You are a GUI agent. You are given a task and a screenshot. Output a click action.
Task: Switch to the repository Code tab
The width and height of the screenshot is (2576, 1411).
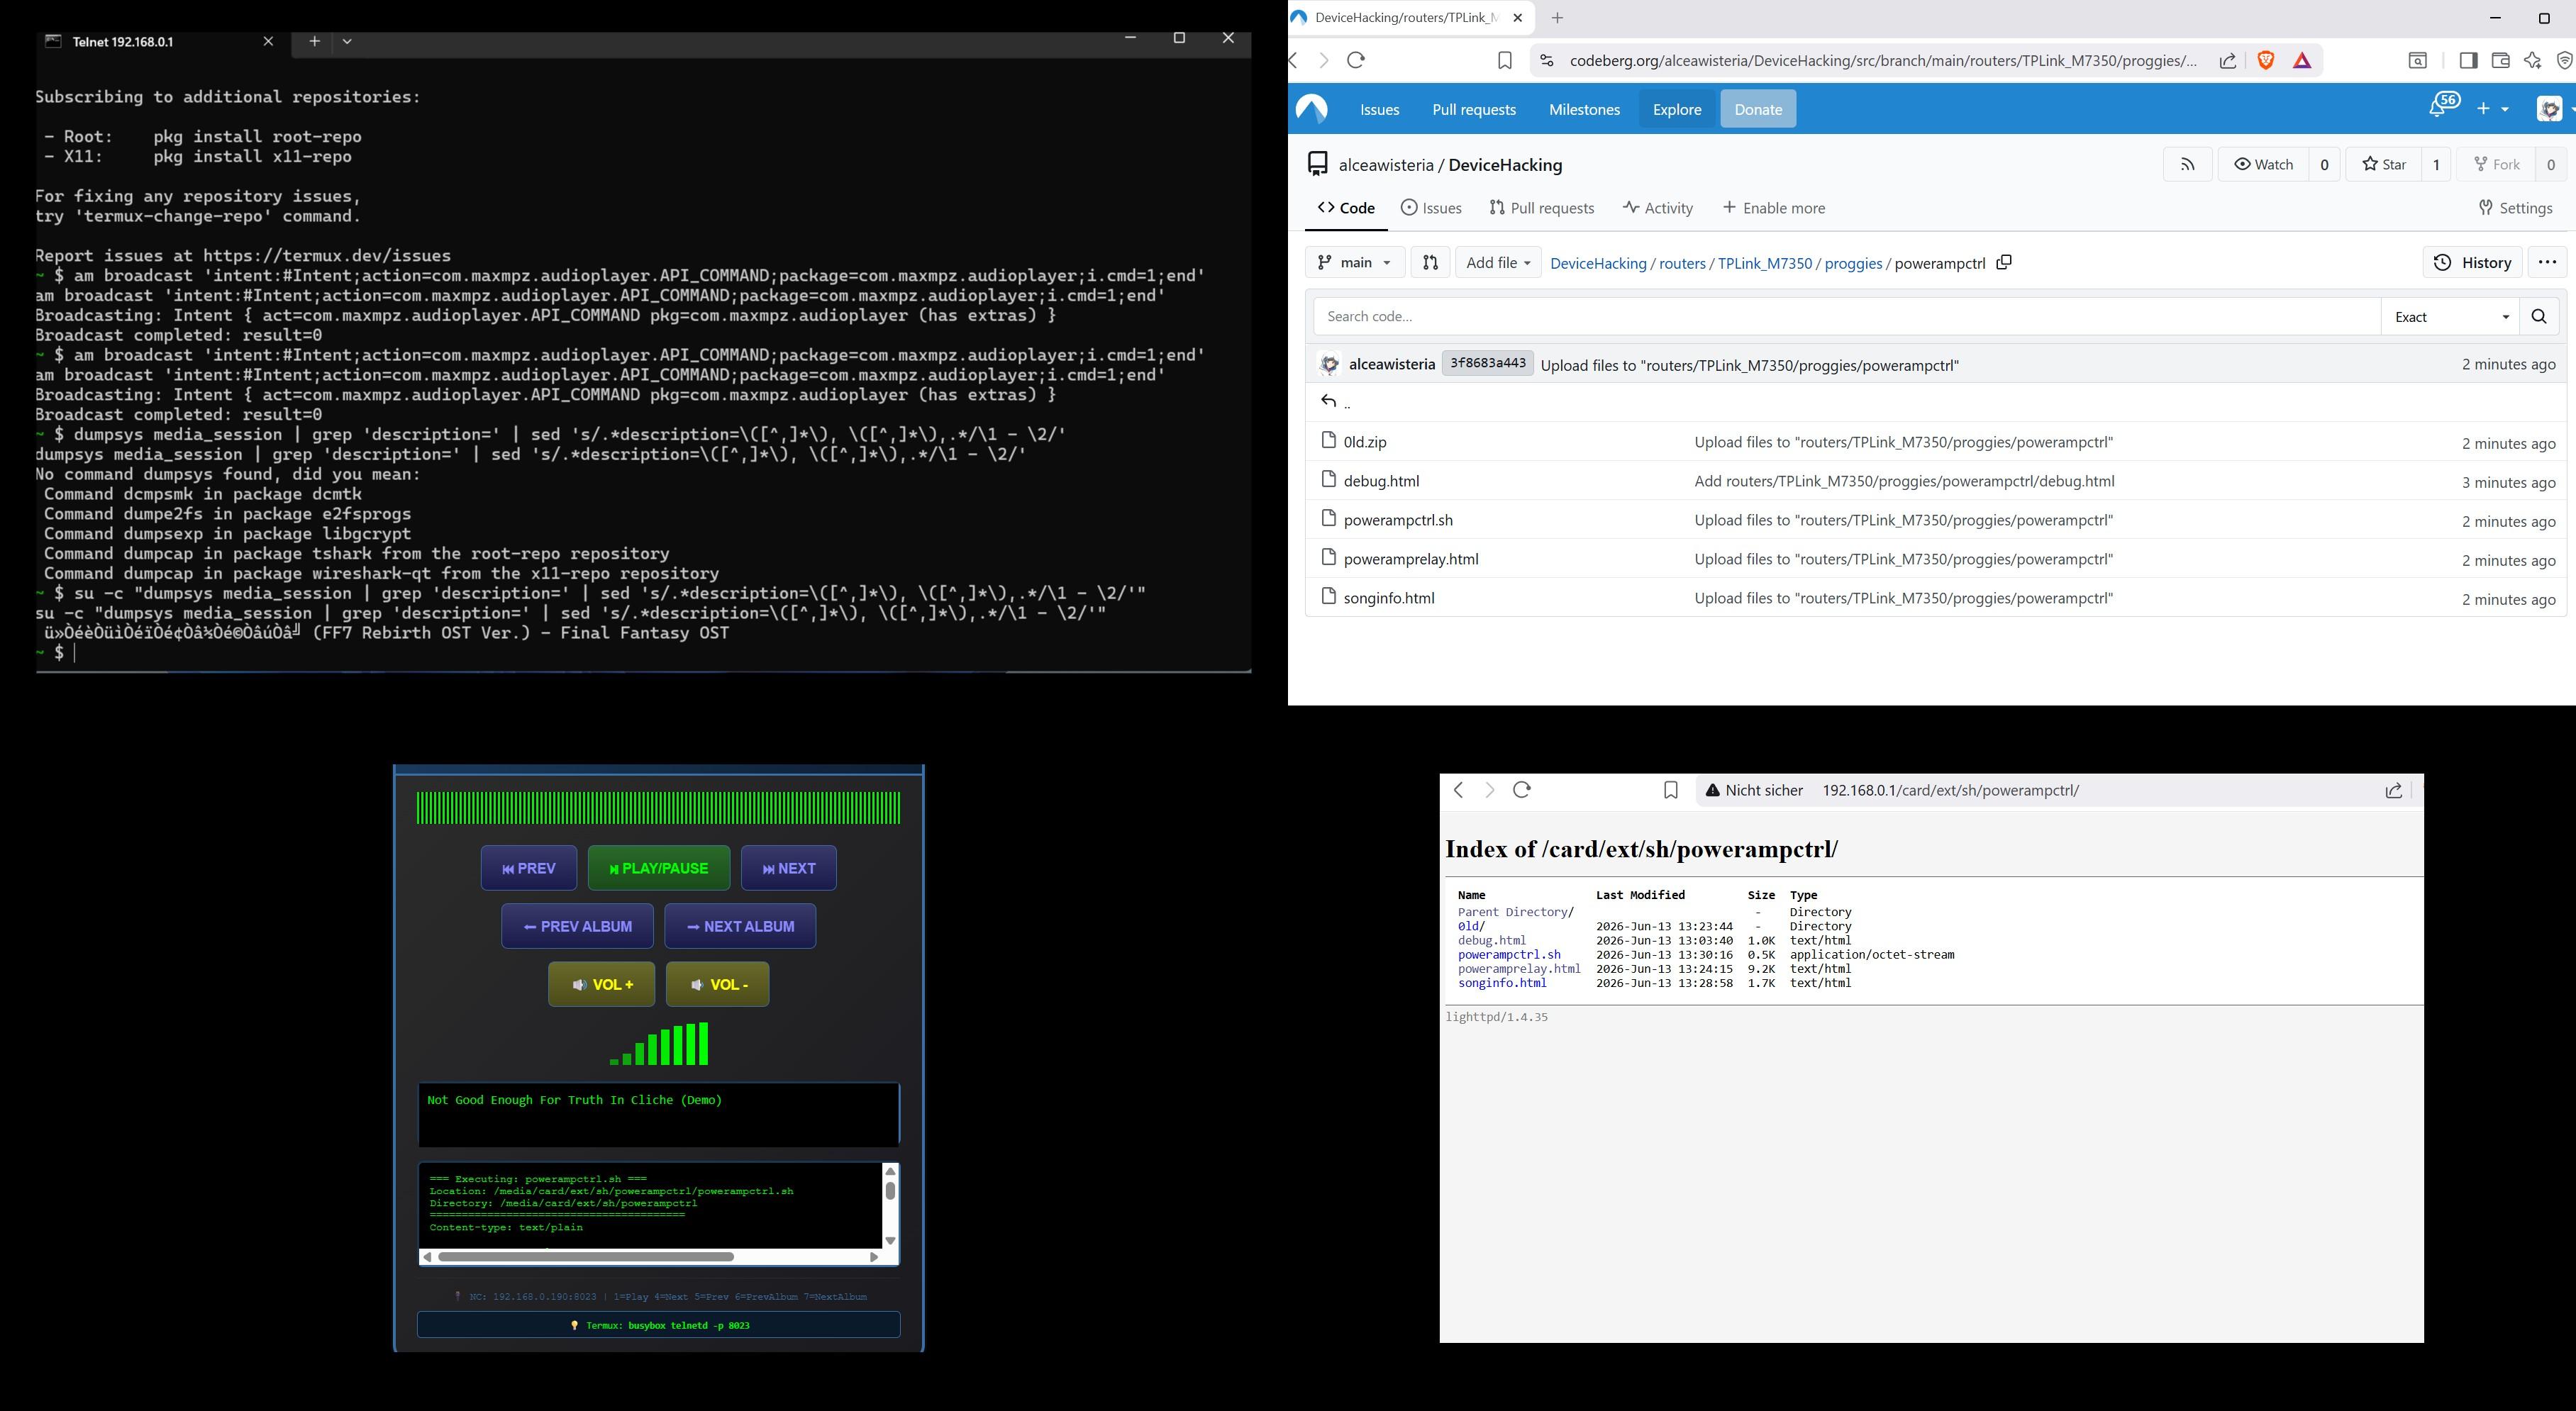pos(1346,208)
